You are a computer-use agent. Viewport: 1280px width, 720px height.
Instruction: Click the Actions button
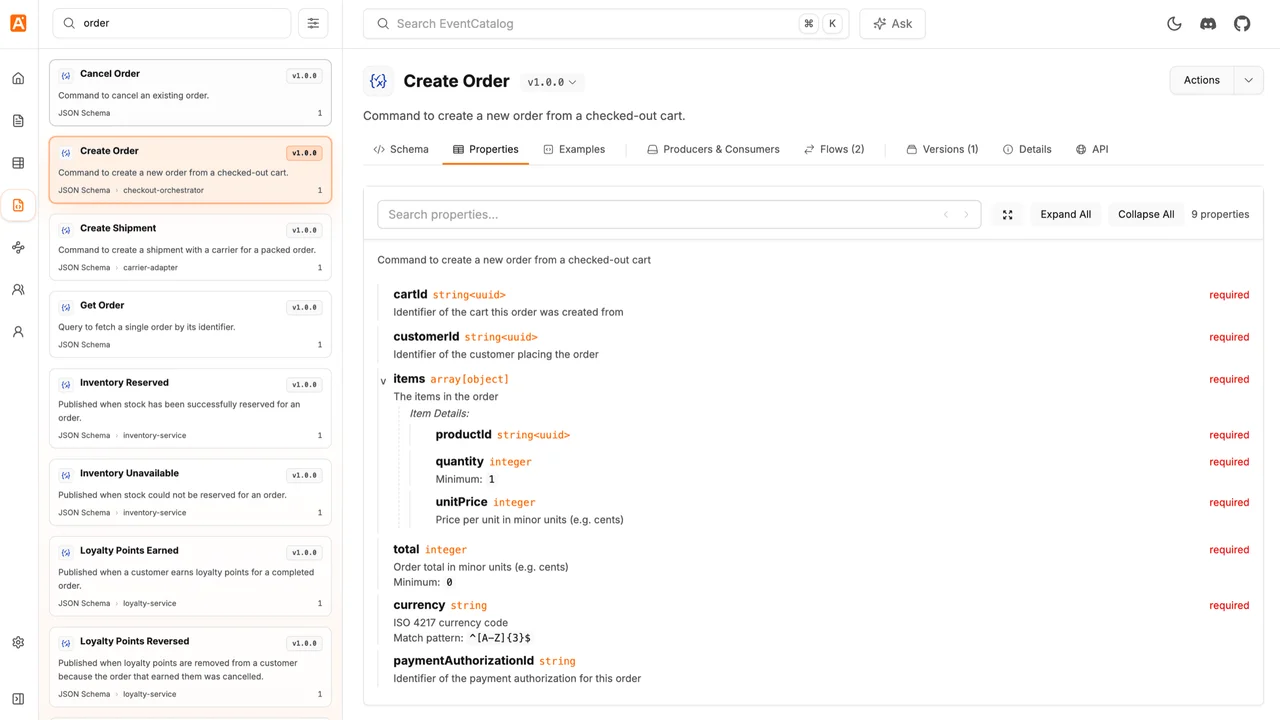(1202, 81)
